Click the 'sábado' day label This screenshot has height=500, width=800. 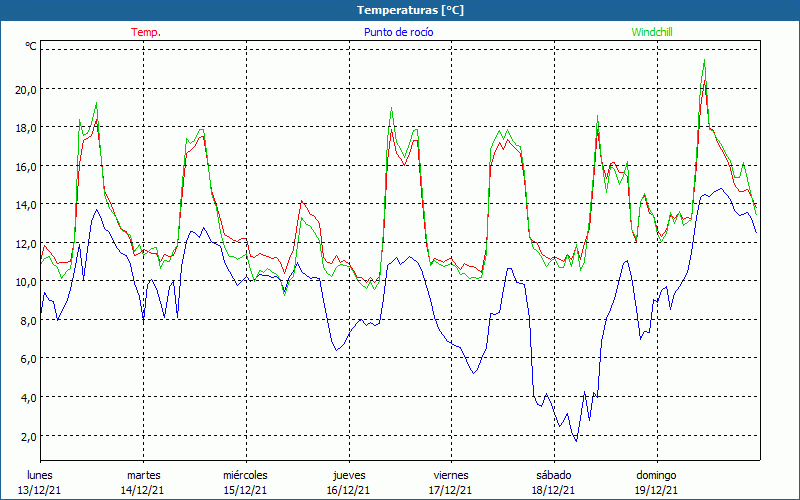coord(554,475)
